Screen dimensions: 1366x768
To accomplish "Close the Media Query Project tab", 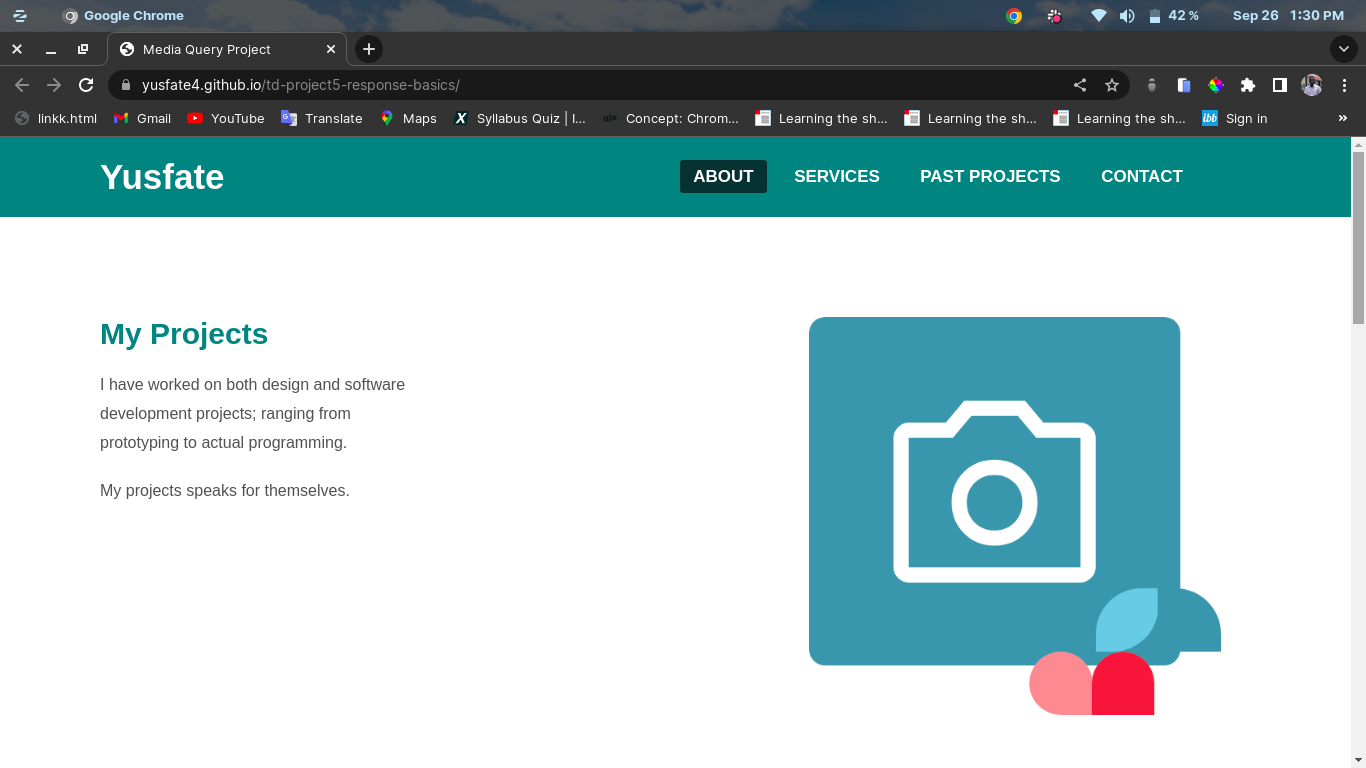I will pos(331,49).
